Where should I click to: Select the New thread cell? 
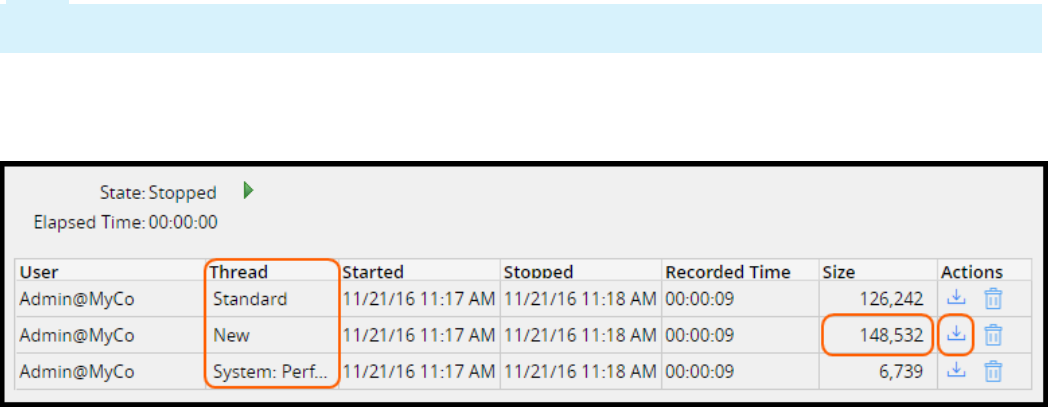pos(231,335)
